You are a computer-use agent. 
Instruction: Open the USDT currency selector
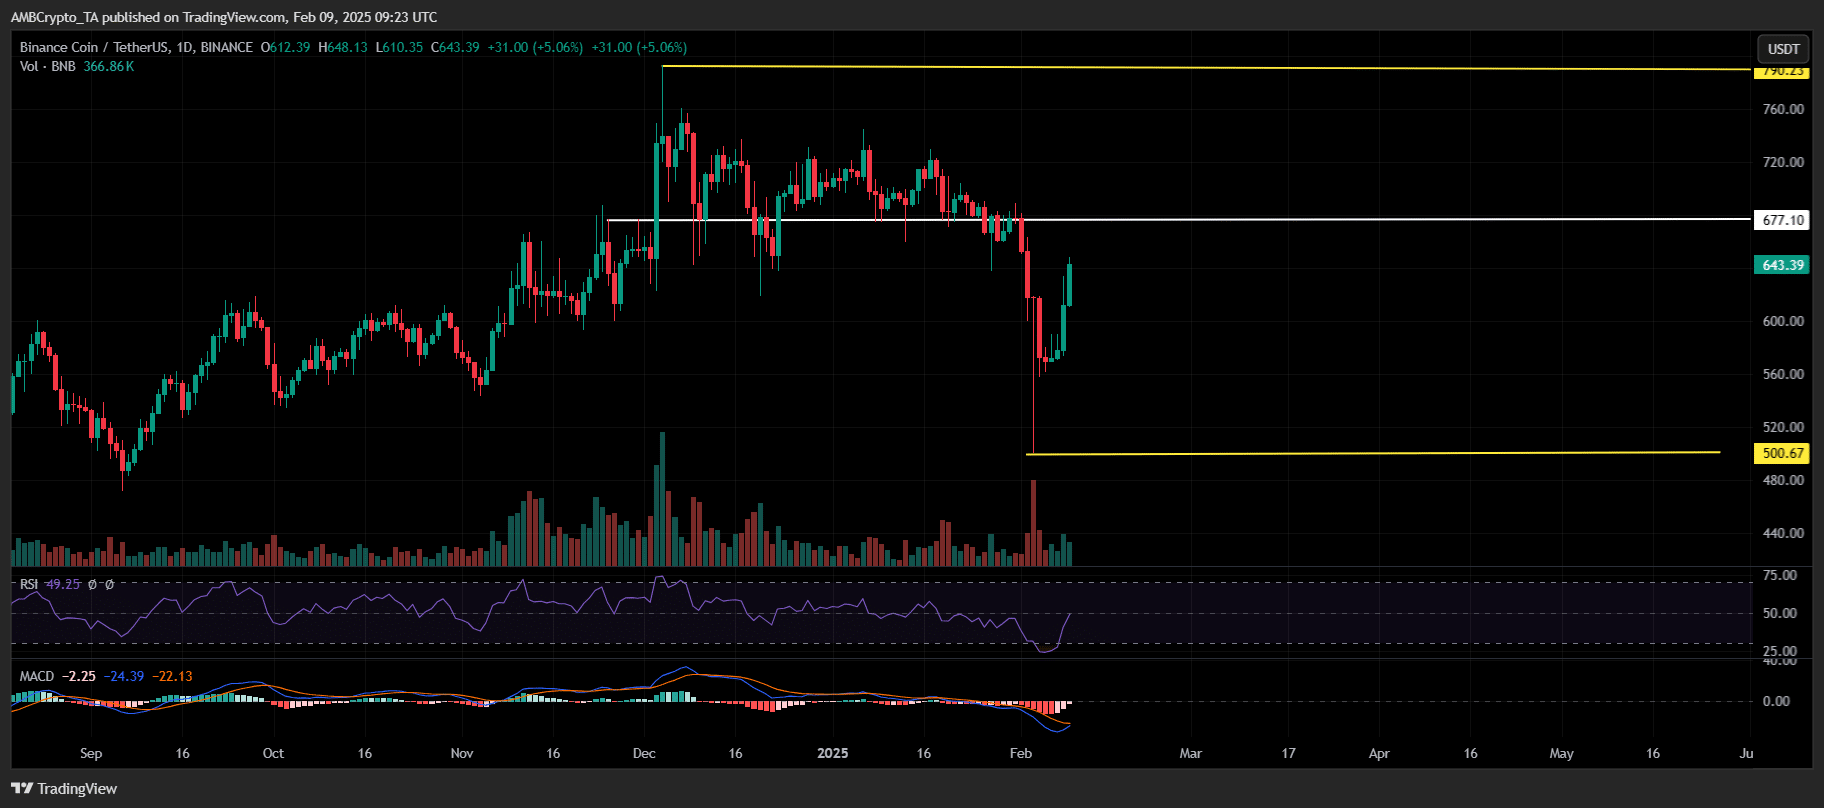point(1783,49)
